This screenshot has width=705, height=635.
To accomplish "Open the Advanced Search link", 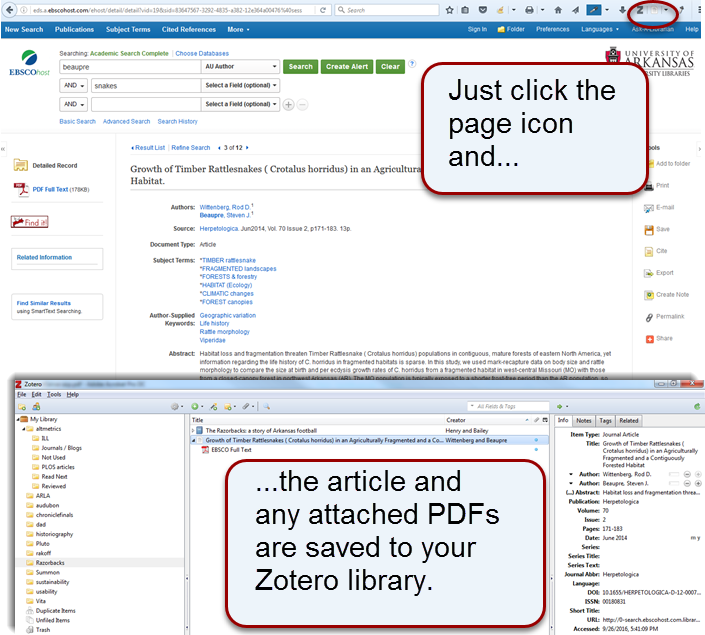I will 126,121.
